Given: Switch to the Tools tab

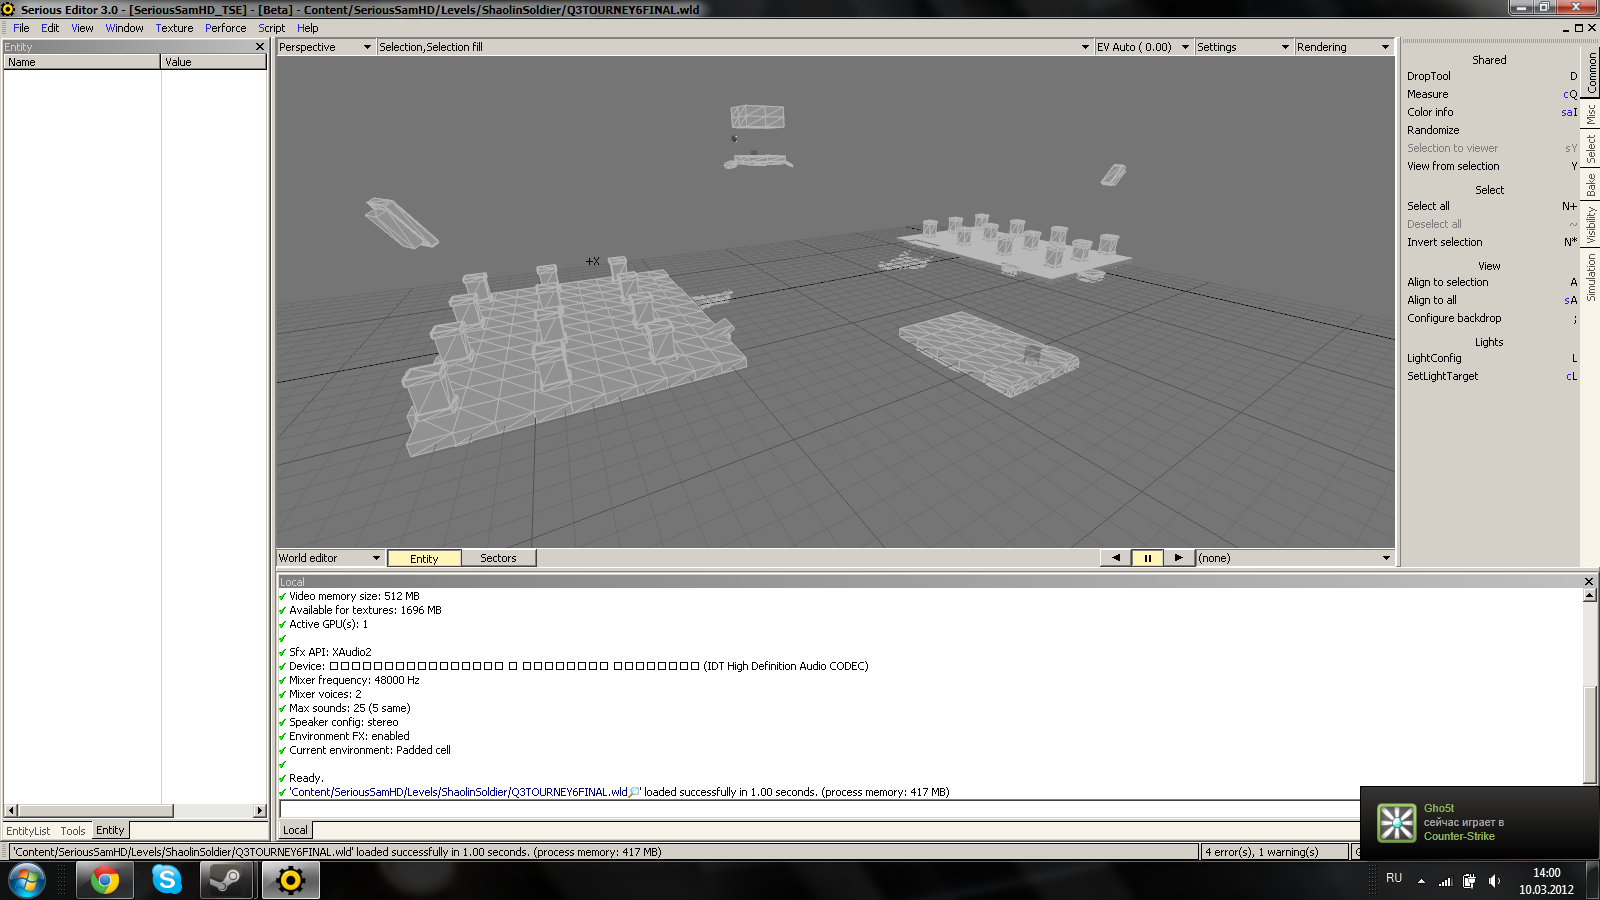Looking at the screenshot, I should click(73, 831).
